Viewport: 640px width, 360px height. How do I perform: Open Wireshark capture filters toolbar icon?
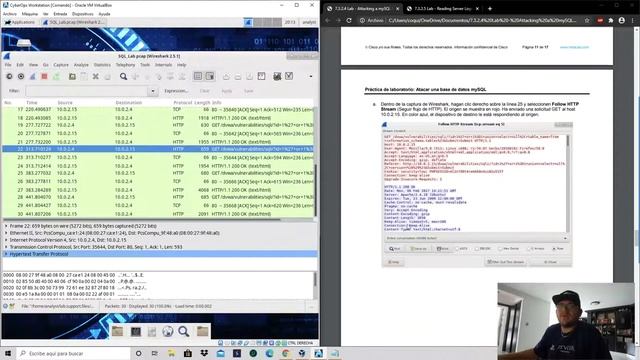pos(277,76)
